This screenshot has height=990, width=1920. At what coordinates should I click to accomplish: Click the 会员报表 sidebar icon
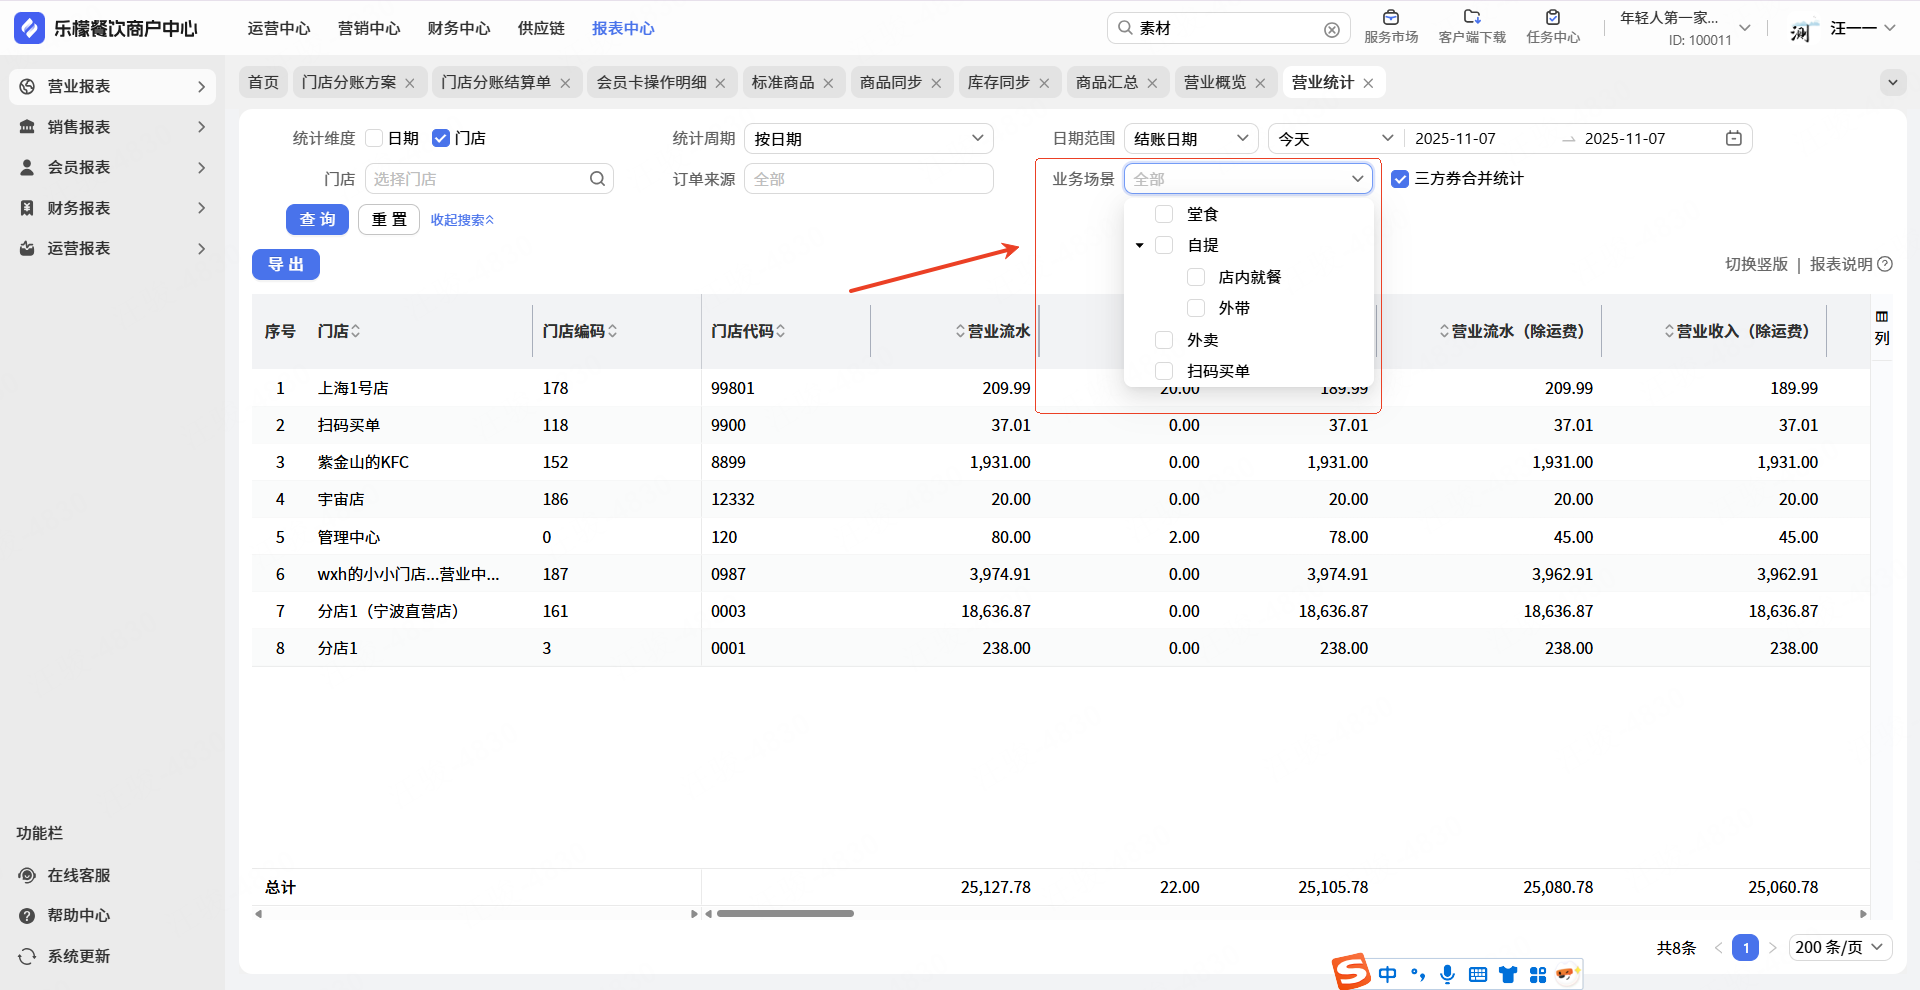[x=27, y=167]
